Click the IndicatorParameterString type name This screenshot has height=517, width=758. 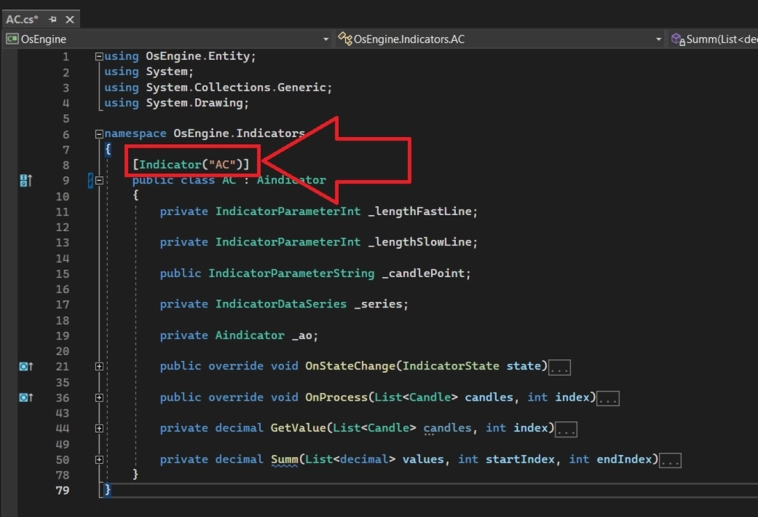pyautogui.click(x=291, y=273)
